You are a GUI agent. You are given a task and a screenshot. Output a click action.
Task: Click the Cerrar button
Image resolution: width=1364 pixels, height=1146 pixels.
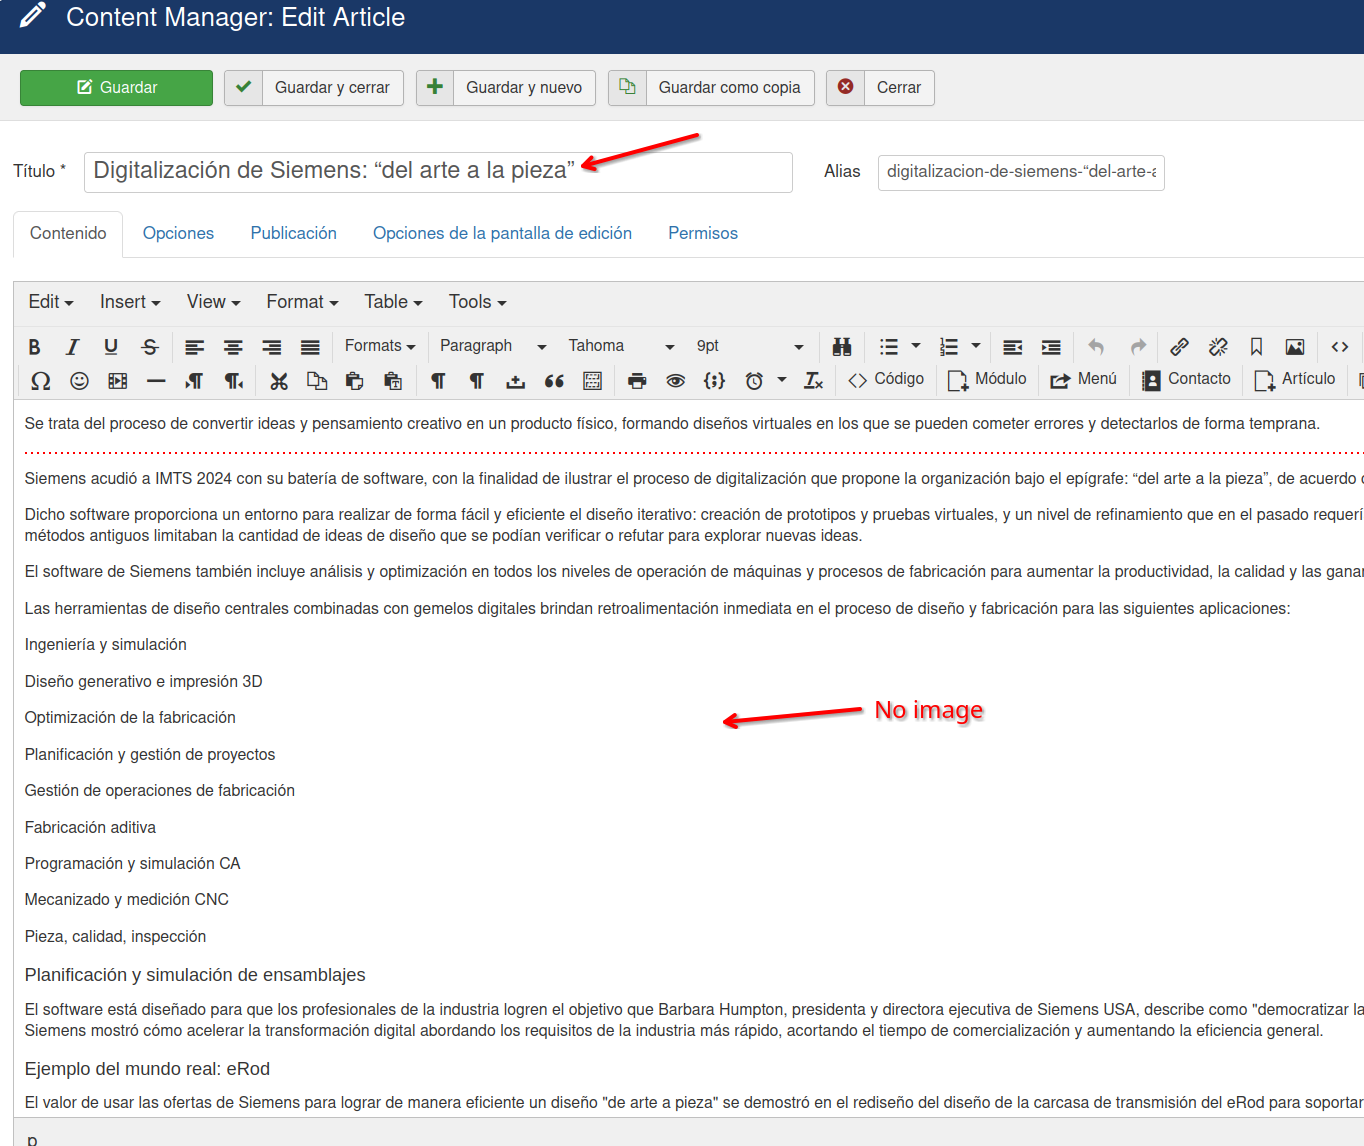click(880, 88)
